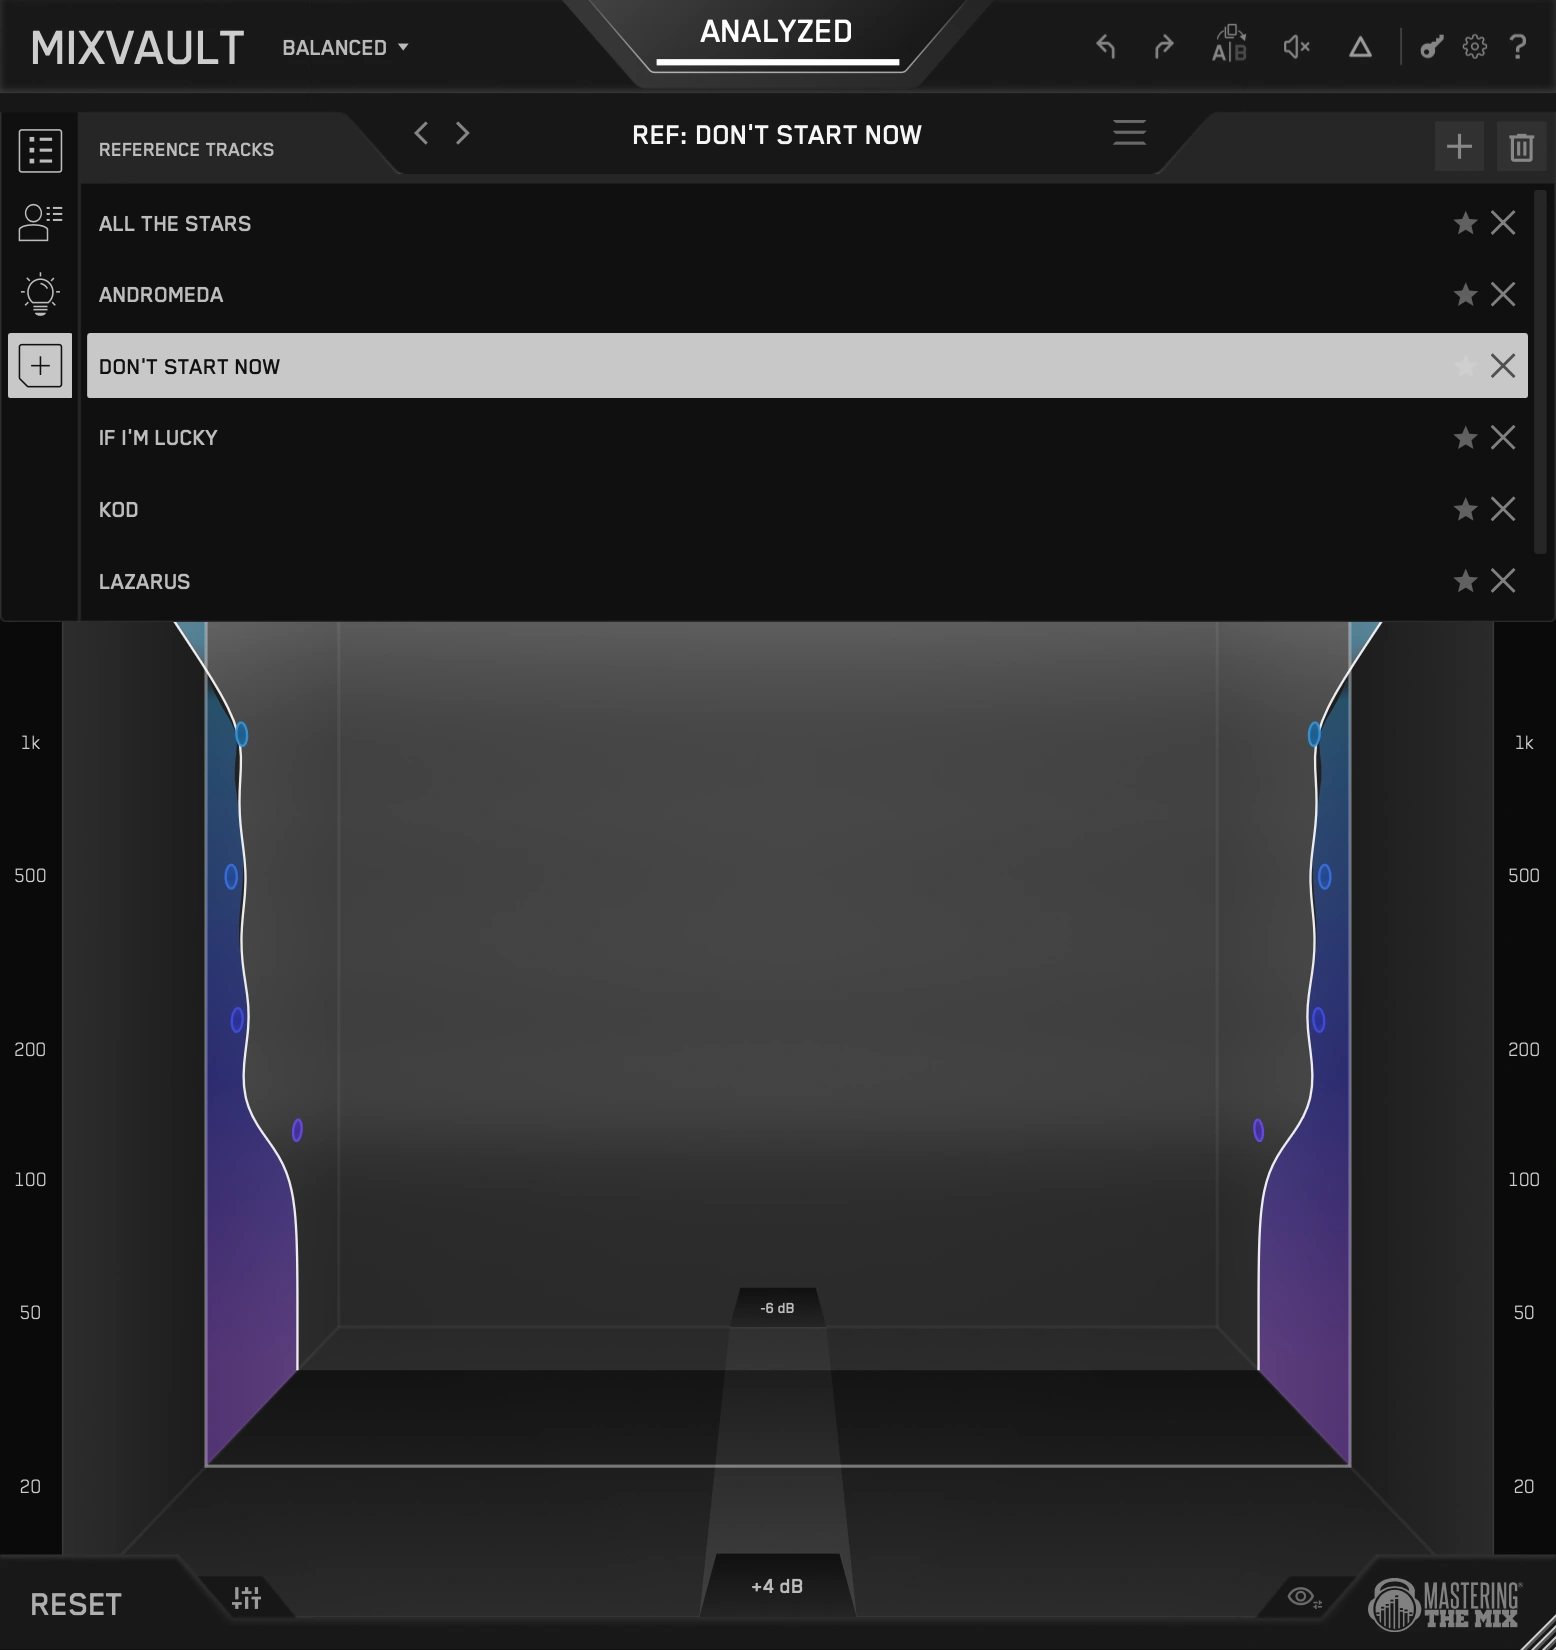Screen dimensions: 1556x1650
Task: Collapse the reference list hamburger menu
Action: (1129, 133)
